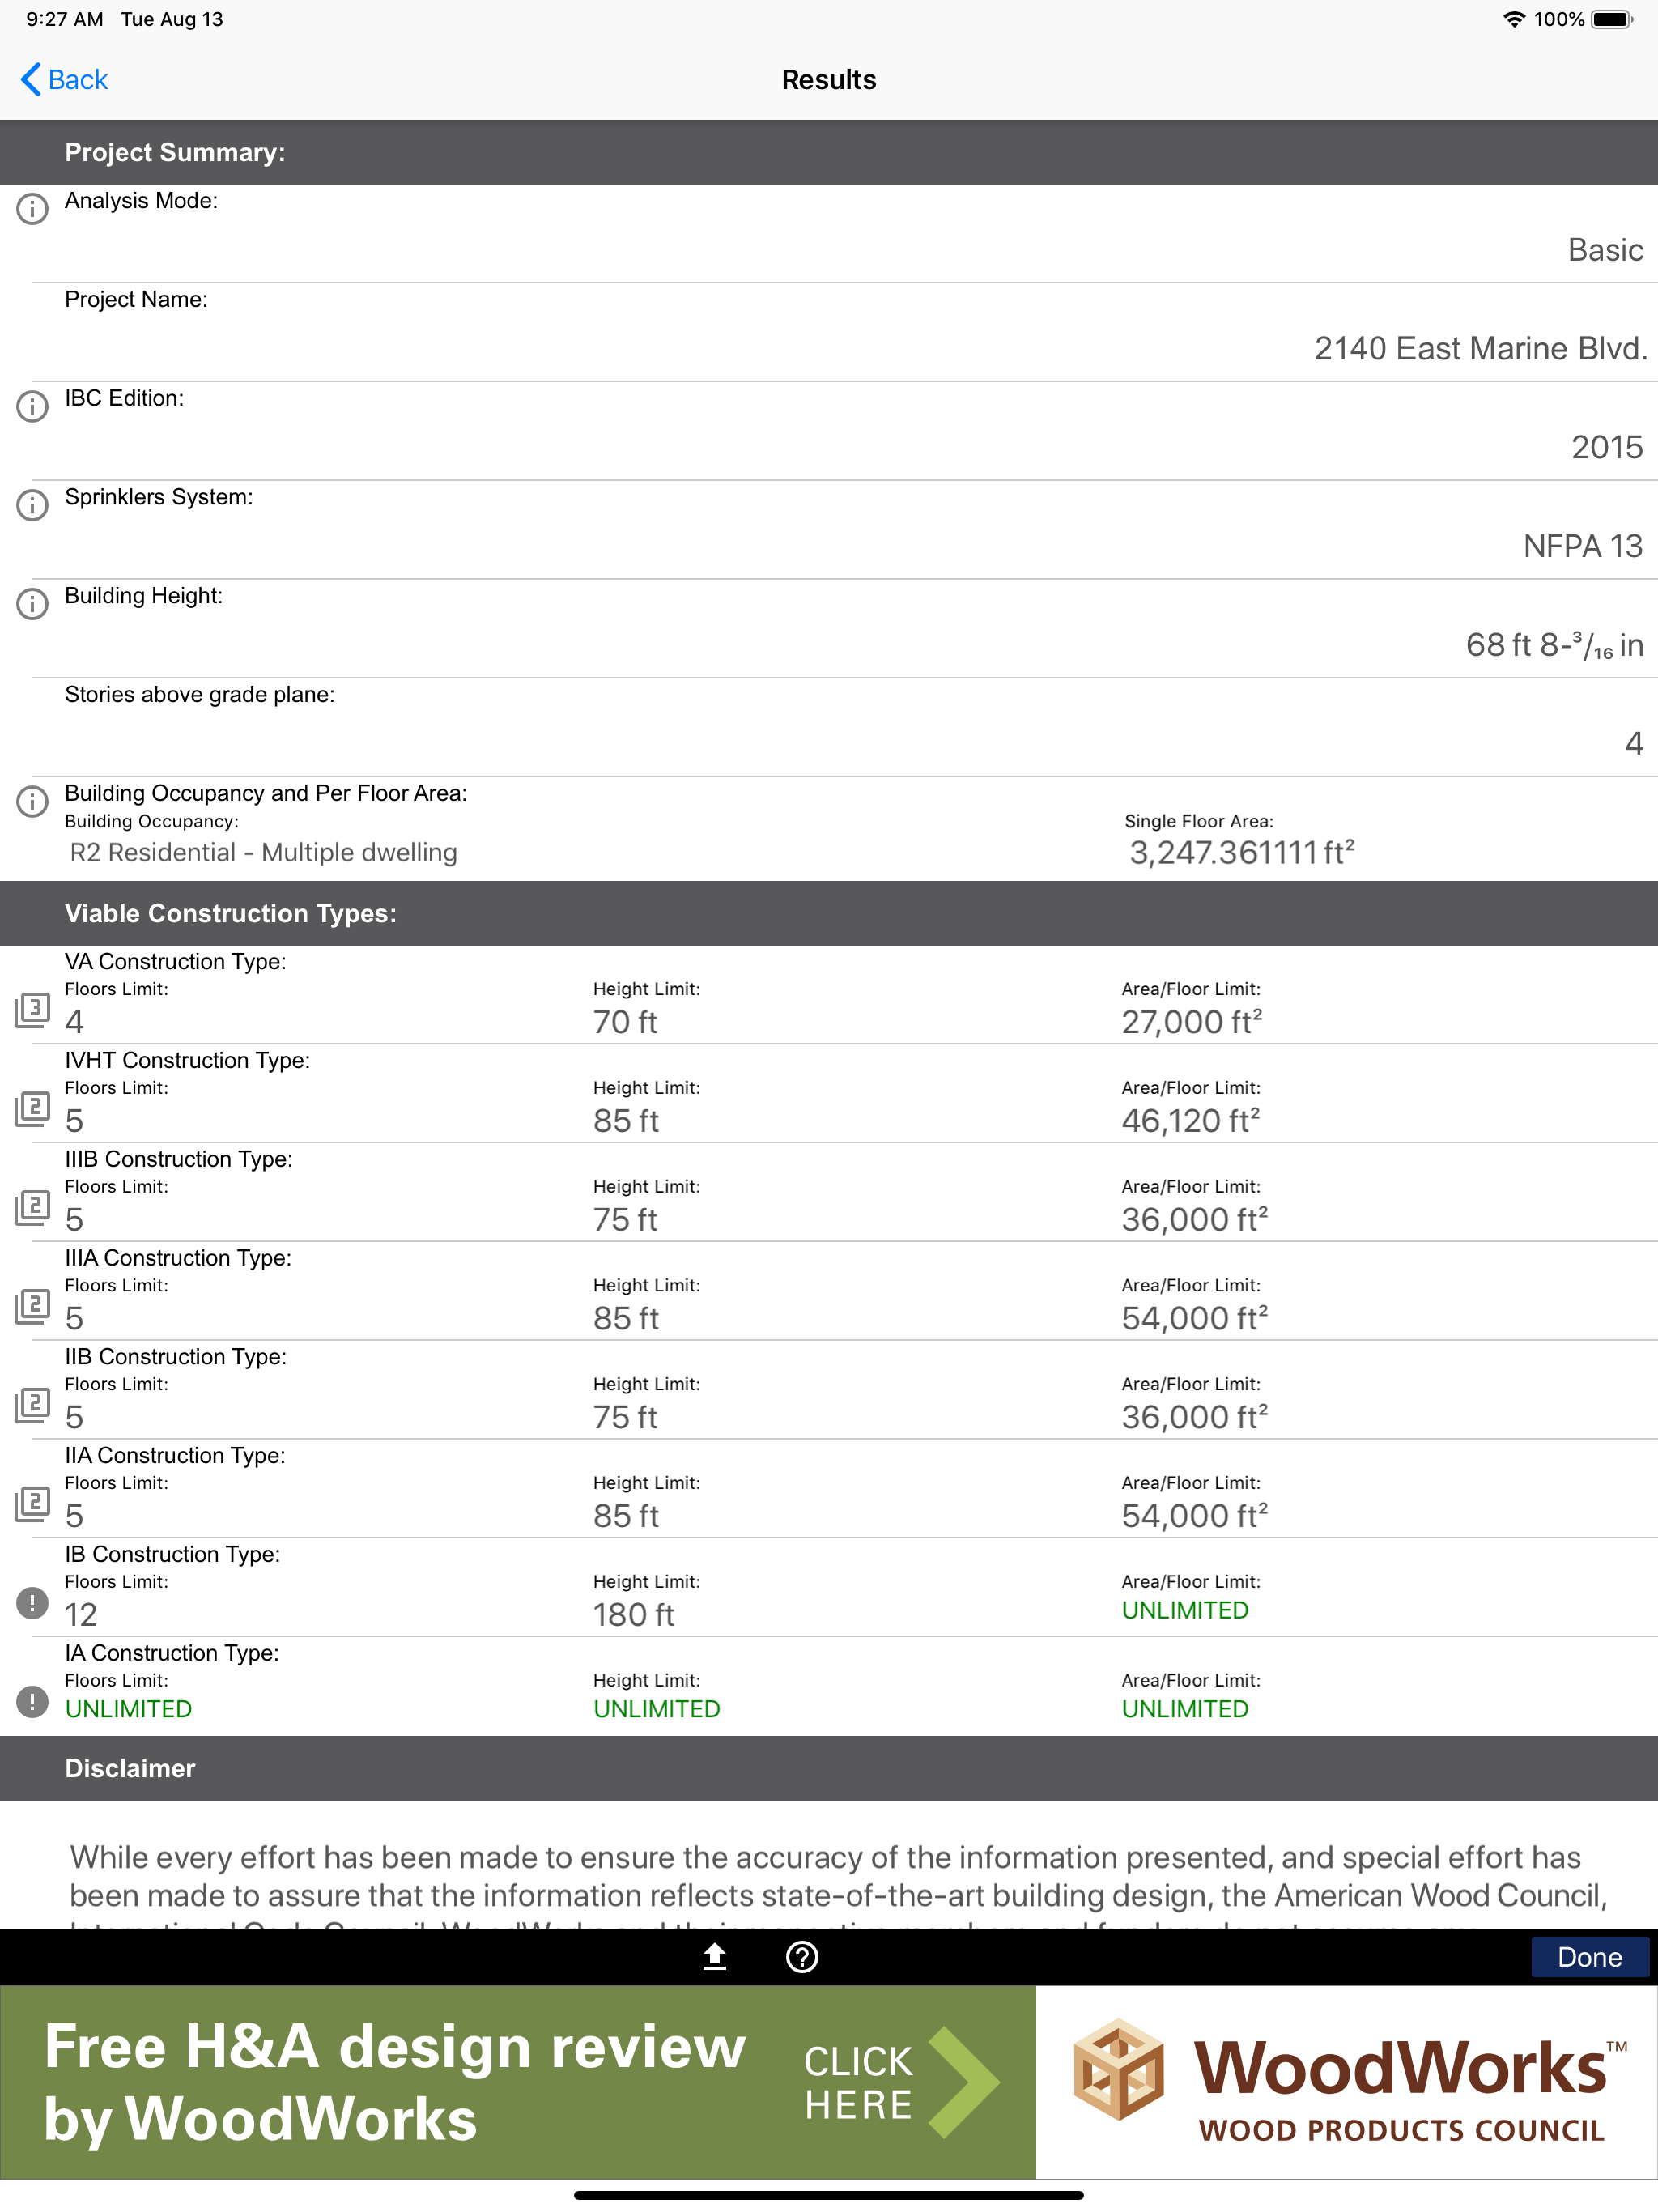The height and width of the screenshot is (2212, 1658).
Task: Click the WoodWorks Wood Products Council logo
Action: (1347, 2082)
